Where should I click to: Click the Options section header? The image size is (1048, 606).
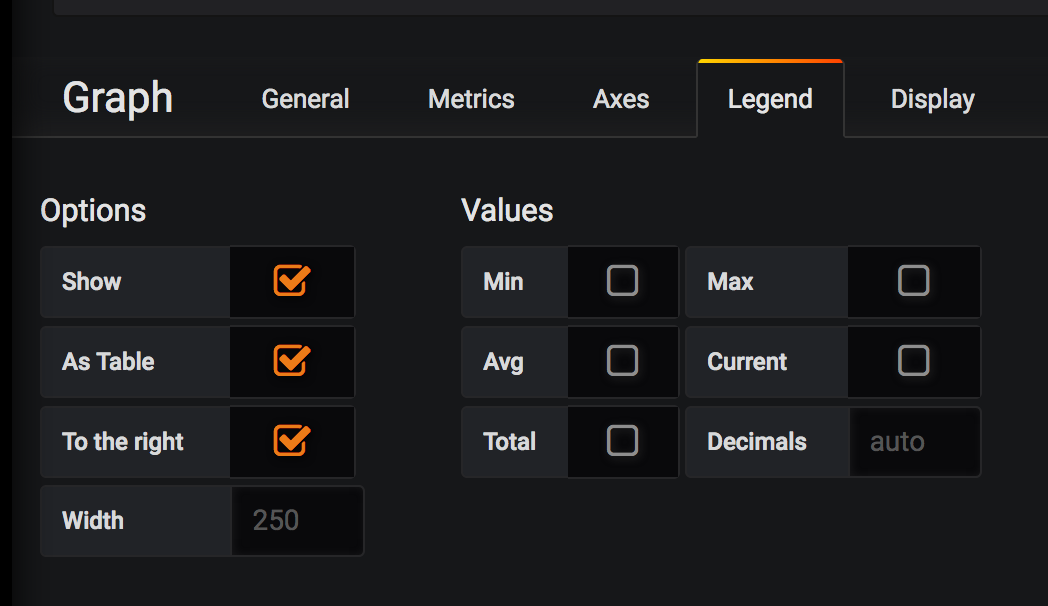pos(93,210)
